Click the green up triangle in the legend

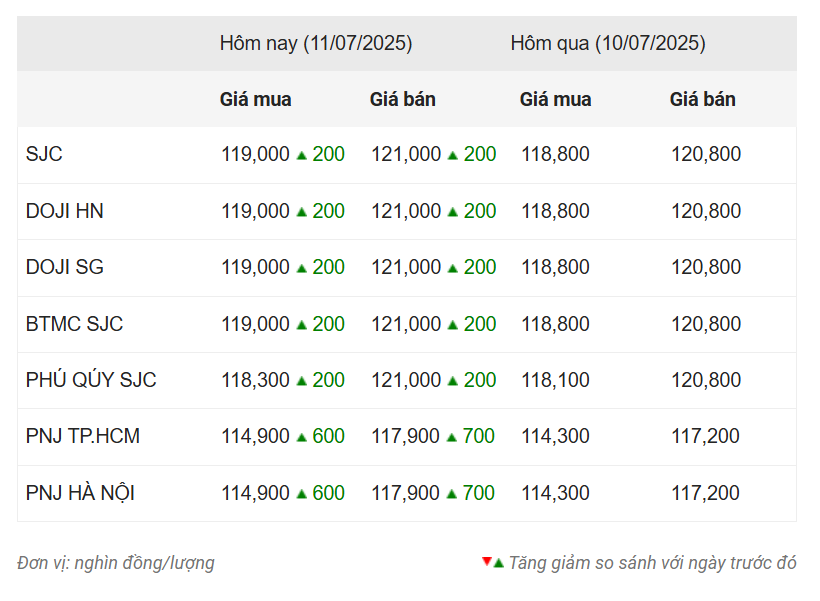click(x=498, y=563)
